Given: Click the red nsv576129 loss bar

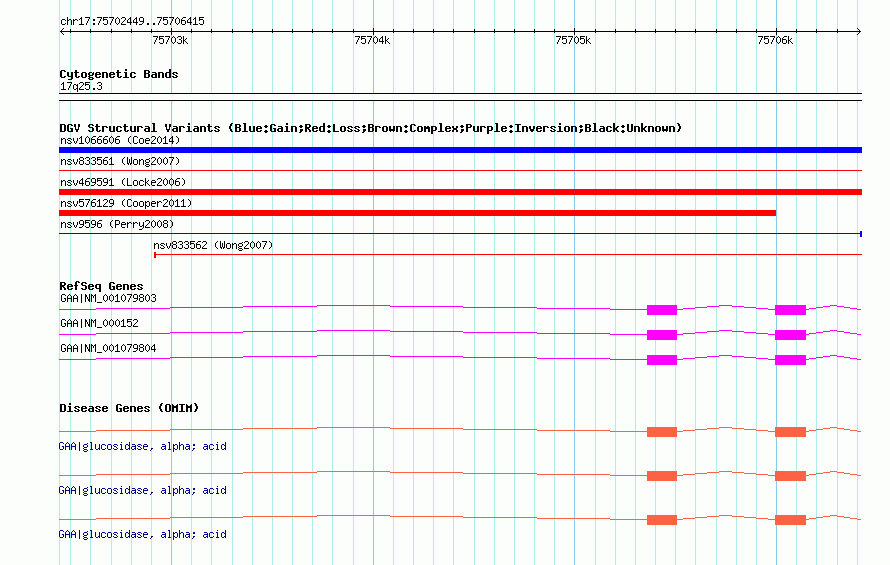Looking at the screenshot, I should [x=417, y=213].
